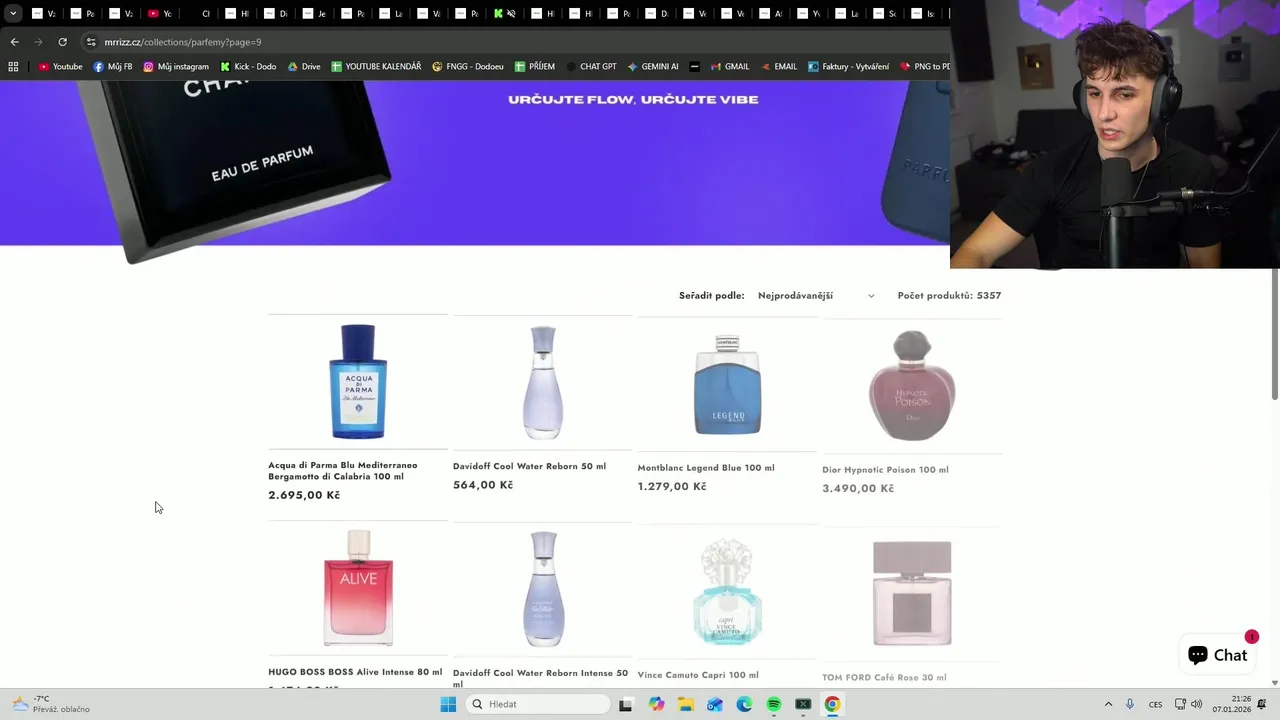Open site information icon in address bar
The image size is (1280, 720).
91,42
